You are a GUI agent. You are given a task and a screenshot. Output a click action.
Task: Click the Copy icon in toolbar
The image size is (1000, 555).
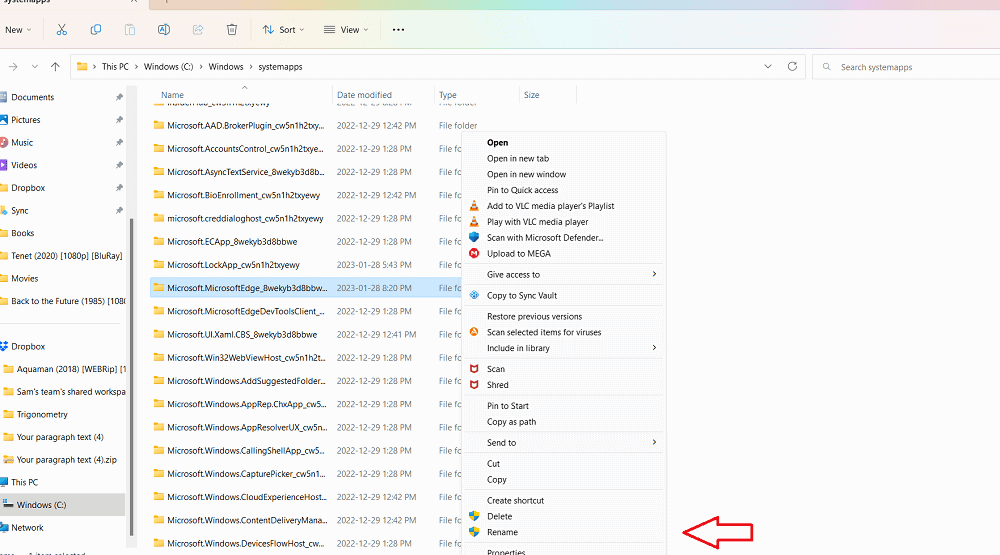click(x=96, y=29)
